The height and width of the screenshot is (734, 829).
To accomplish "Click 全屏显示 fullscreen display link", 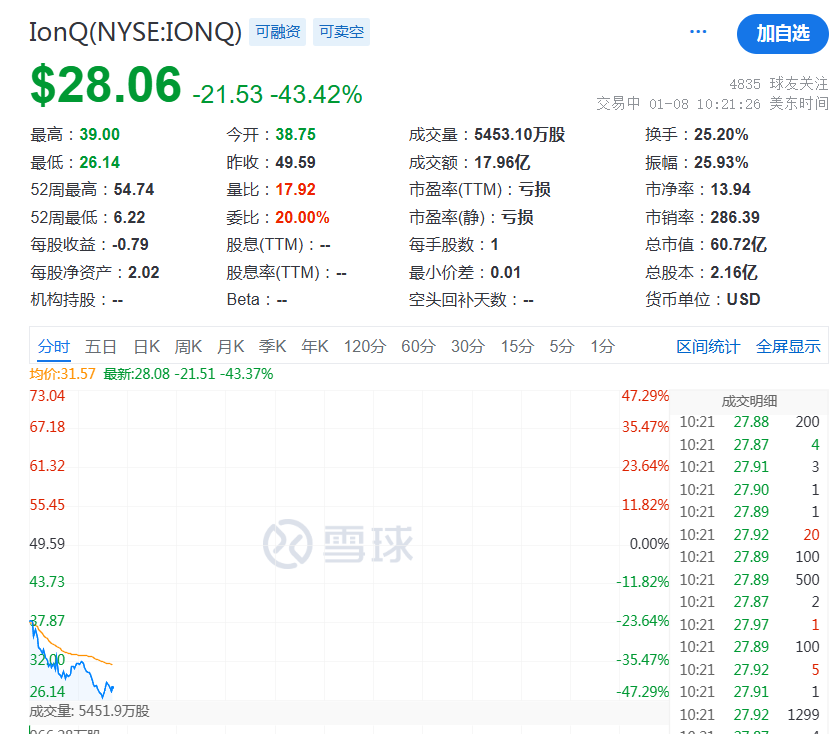I will pyautogui.click(x=788, y=347).
